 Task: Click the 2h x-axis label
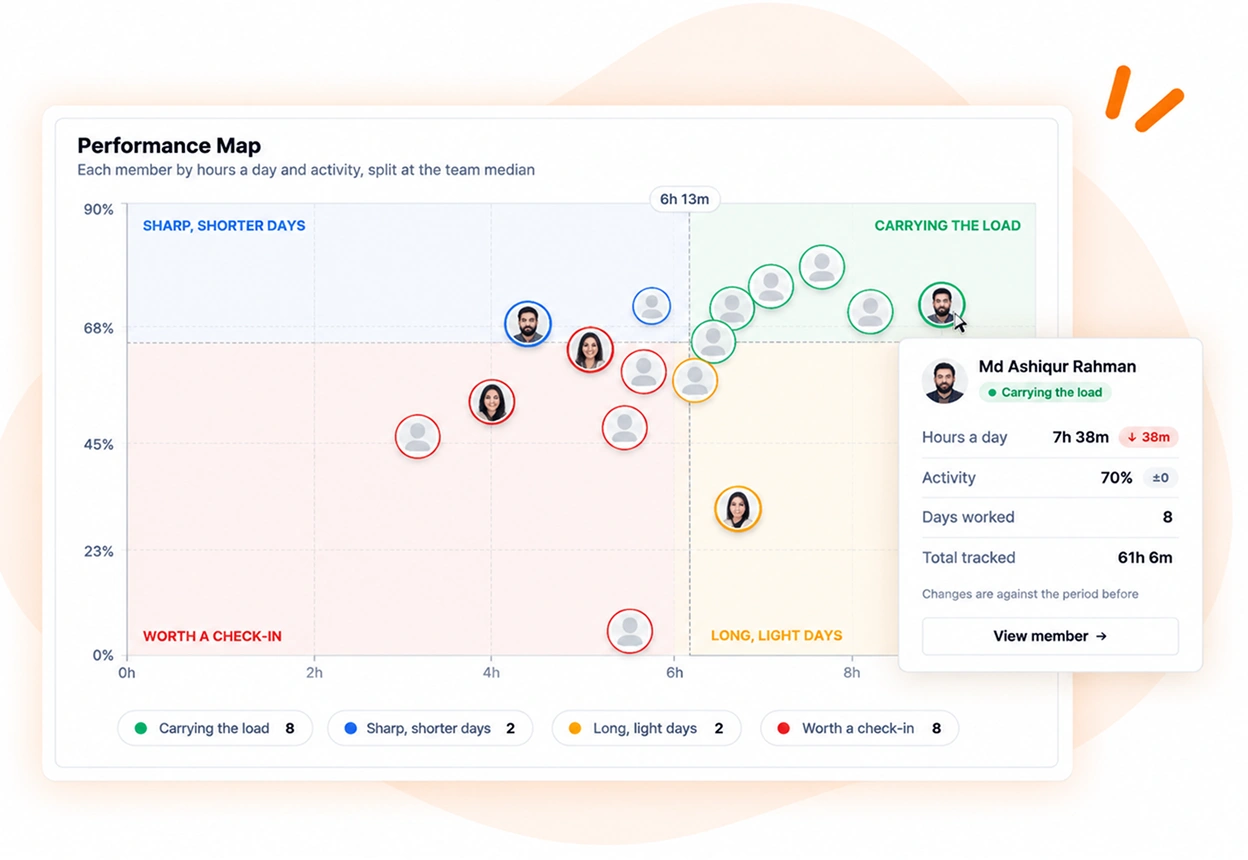(314, 673)
